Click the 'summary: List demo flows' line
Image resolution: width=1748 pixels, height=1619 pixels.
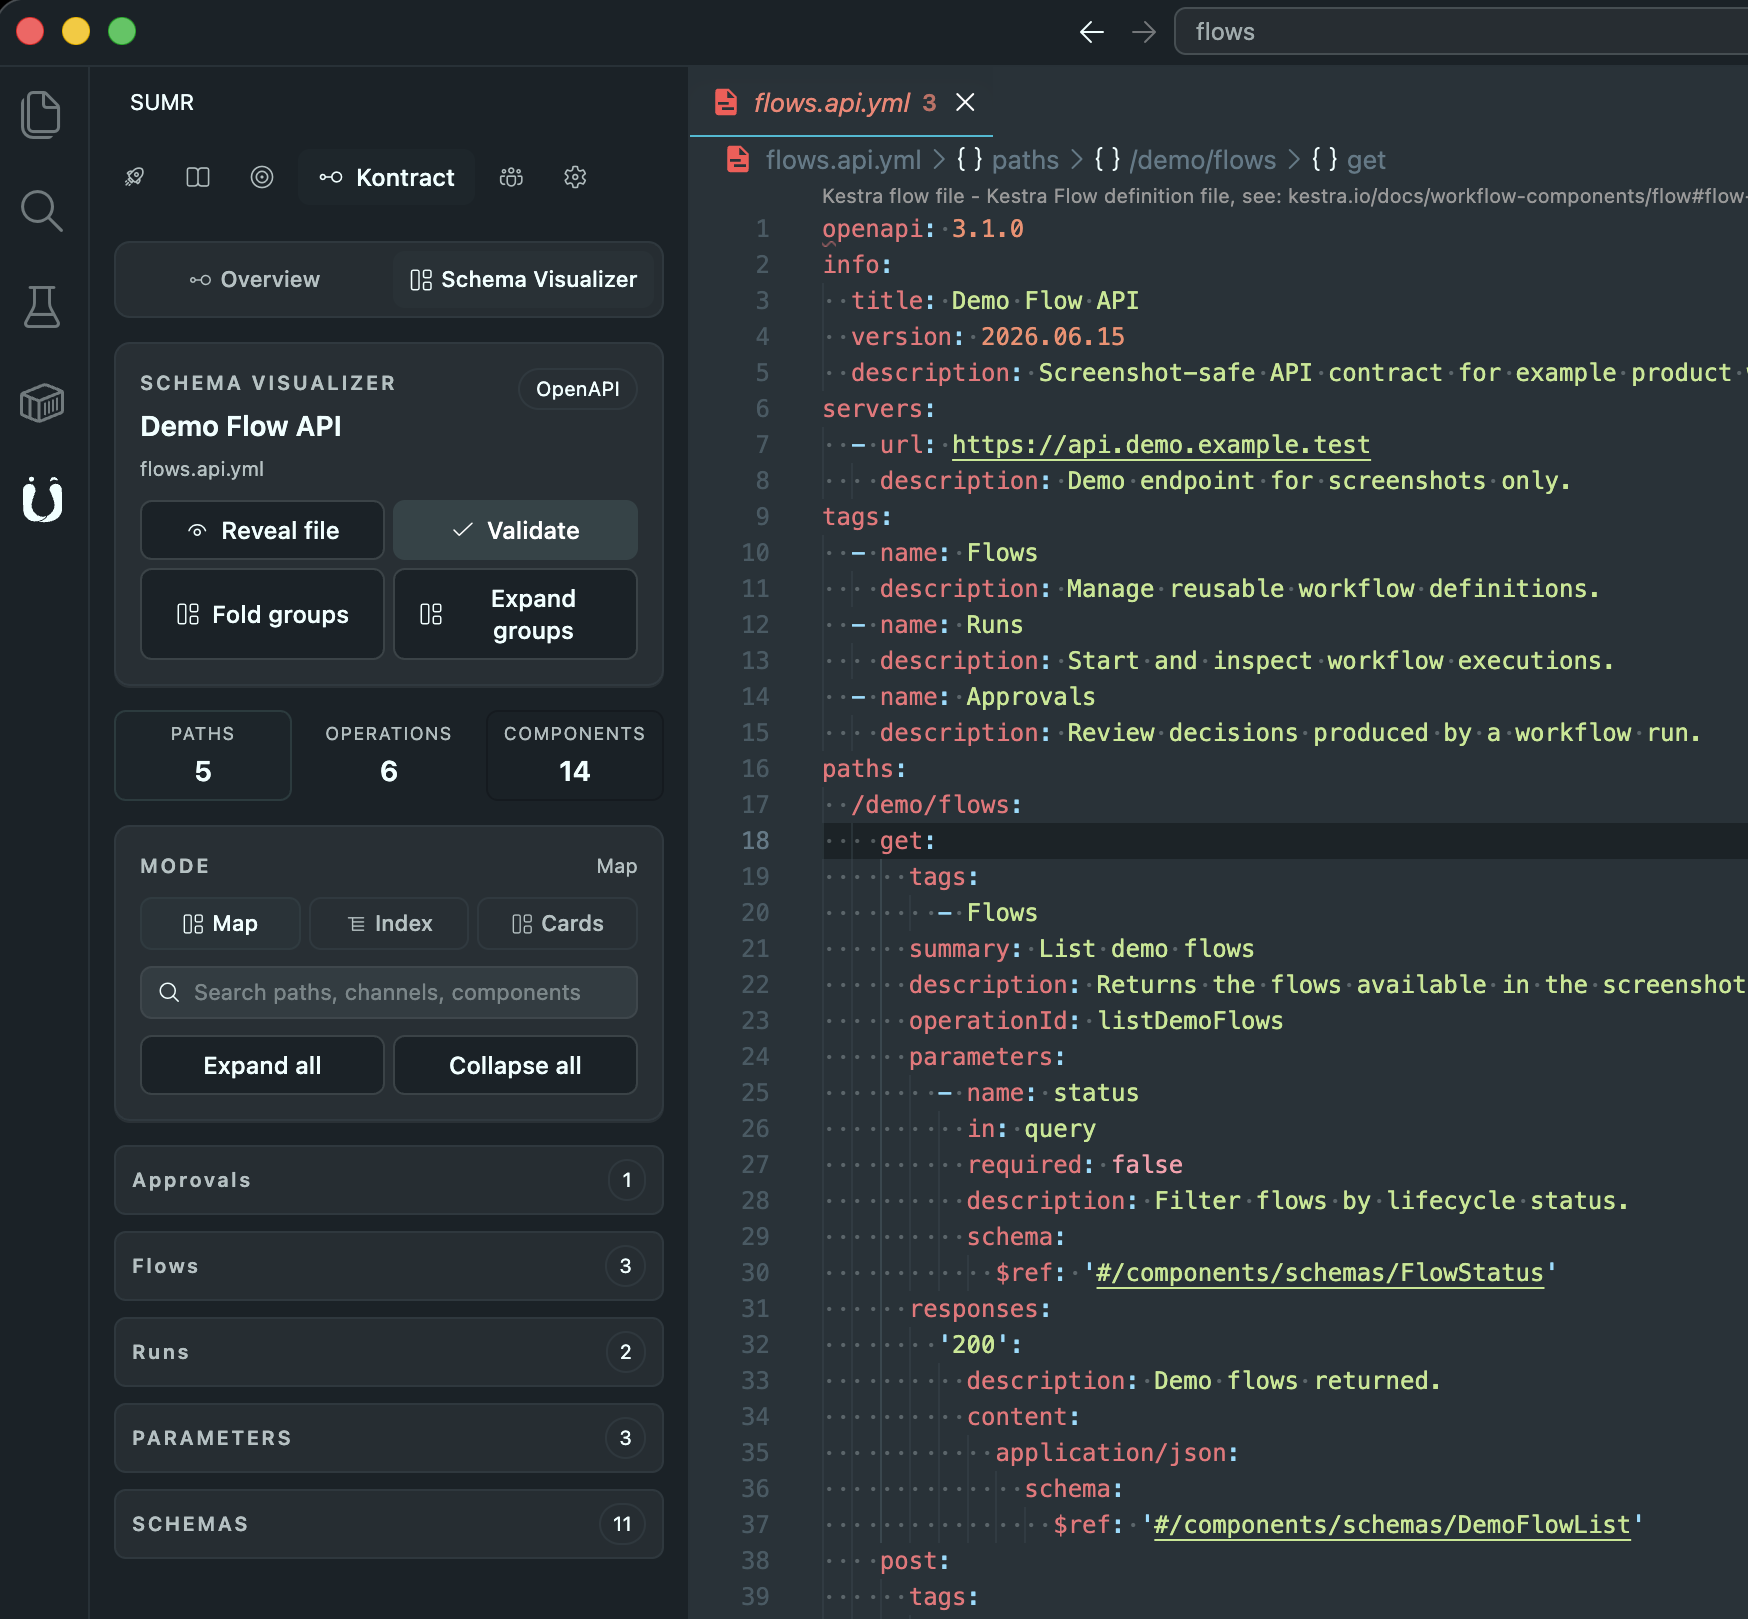[x=1081, y=948]
